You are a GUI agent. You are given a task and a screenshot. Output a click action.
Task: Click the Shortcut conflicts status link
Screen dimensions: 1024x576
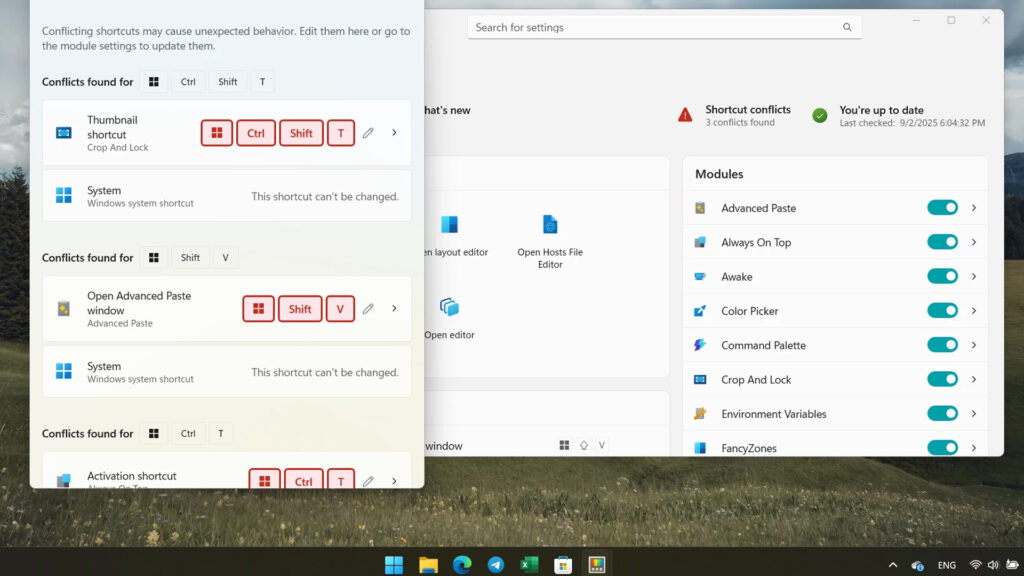[x=747, y=110]
